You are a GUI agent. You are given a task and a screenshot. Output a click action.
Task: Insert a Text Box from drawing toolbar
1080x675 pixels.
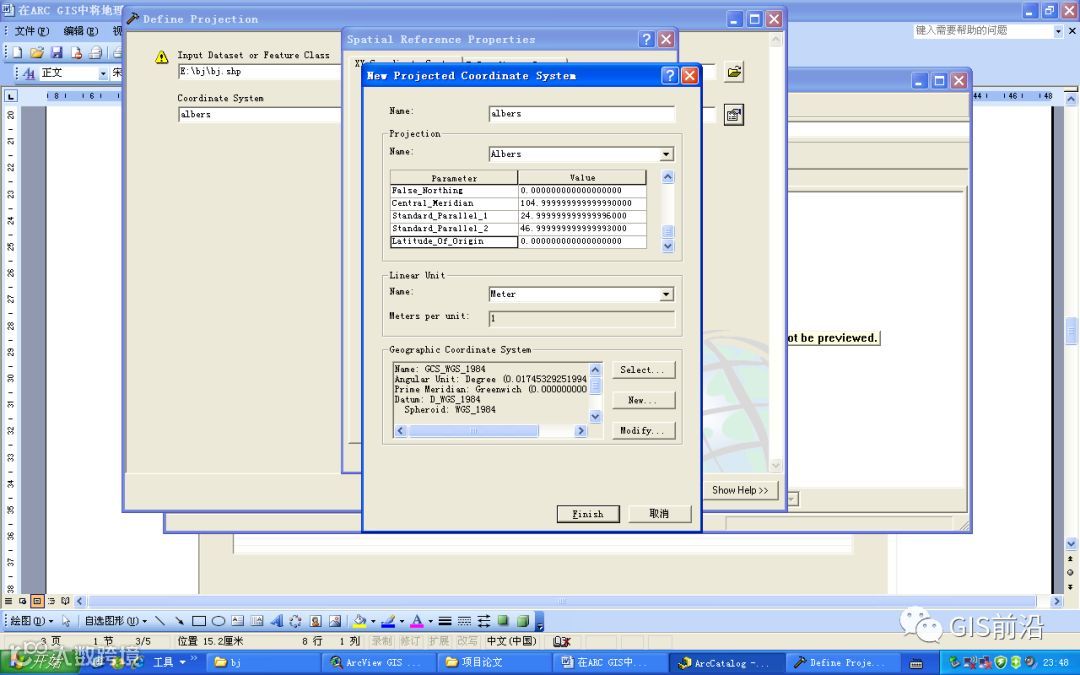tap(238, 621)
